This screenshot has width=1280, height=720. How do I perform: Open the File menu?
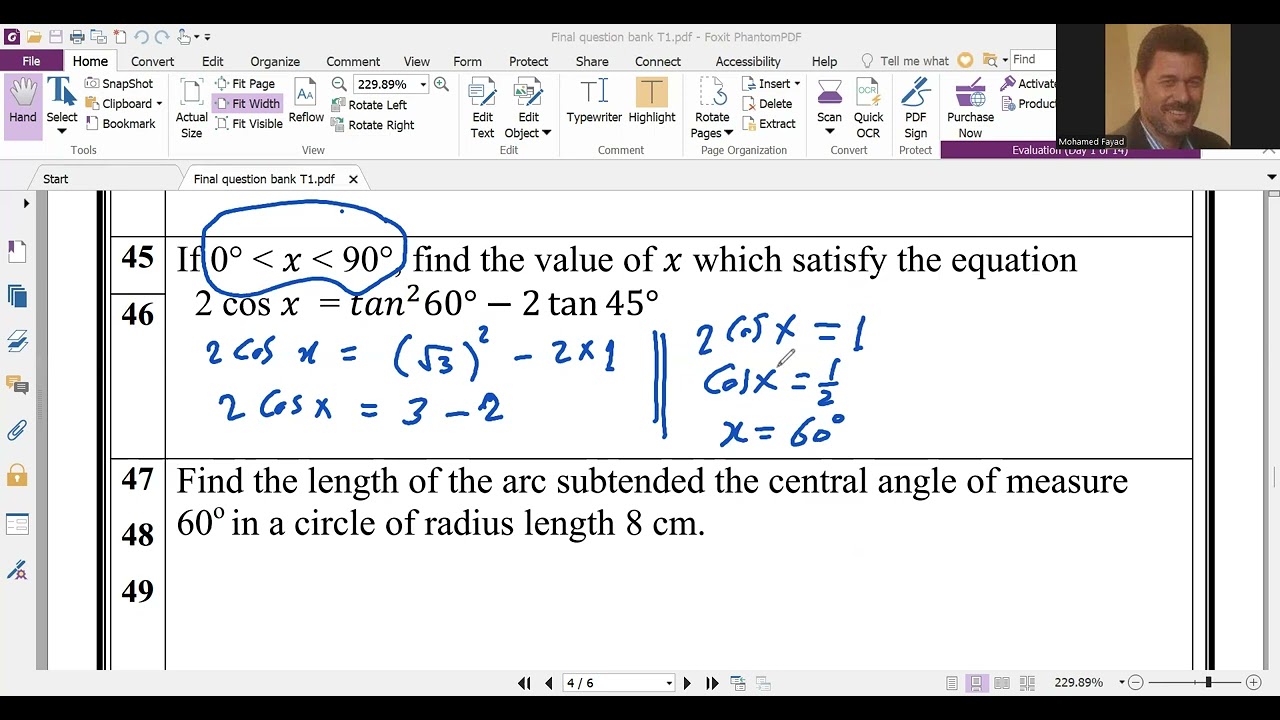coord(31,61)
